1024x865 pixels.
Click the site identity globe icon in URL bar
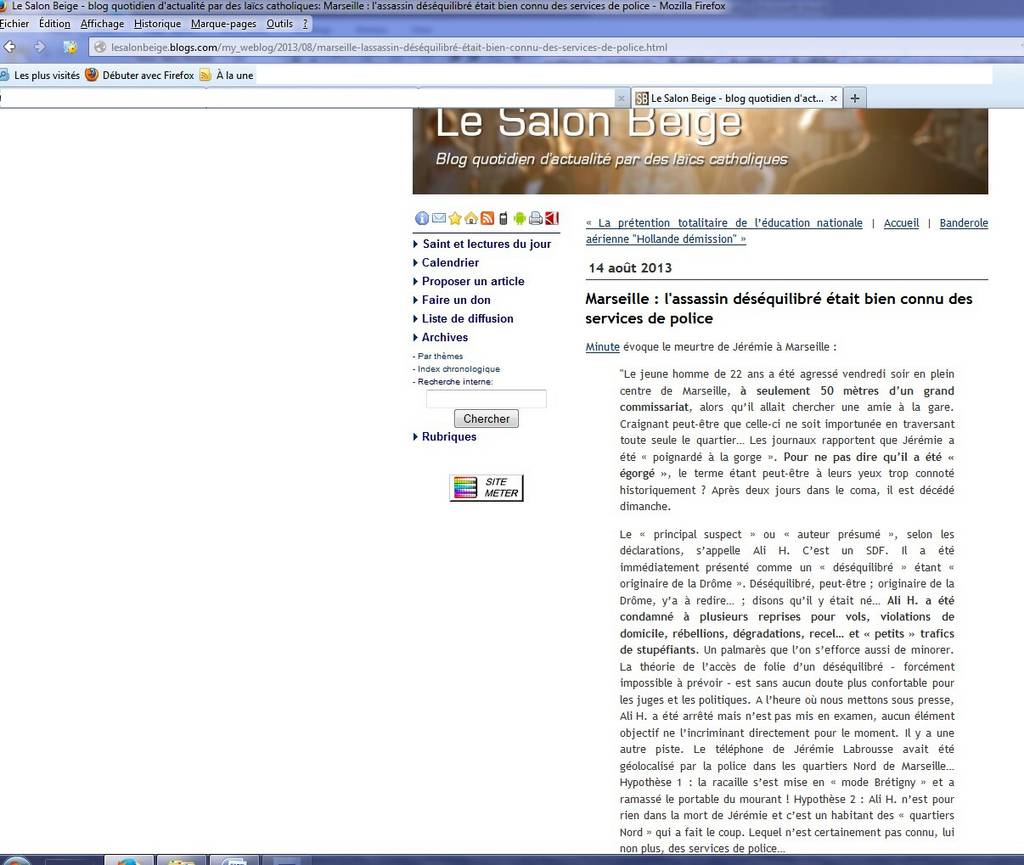[100, 47]
